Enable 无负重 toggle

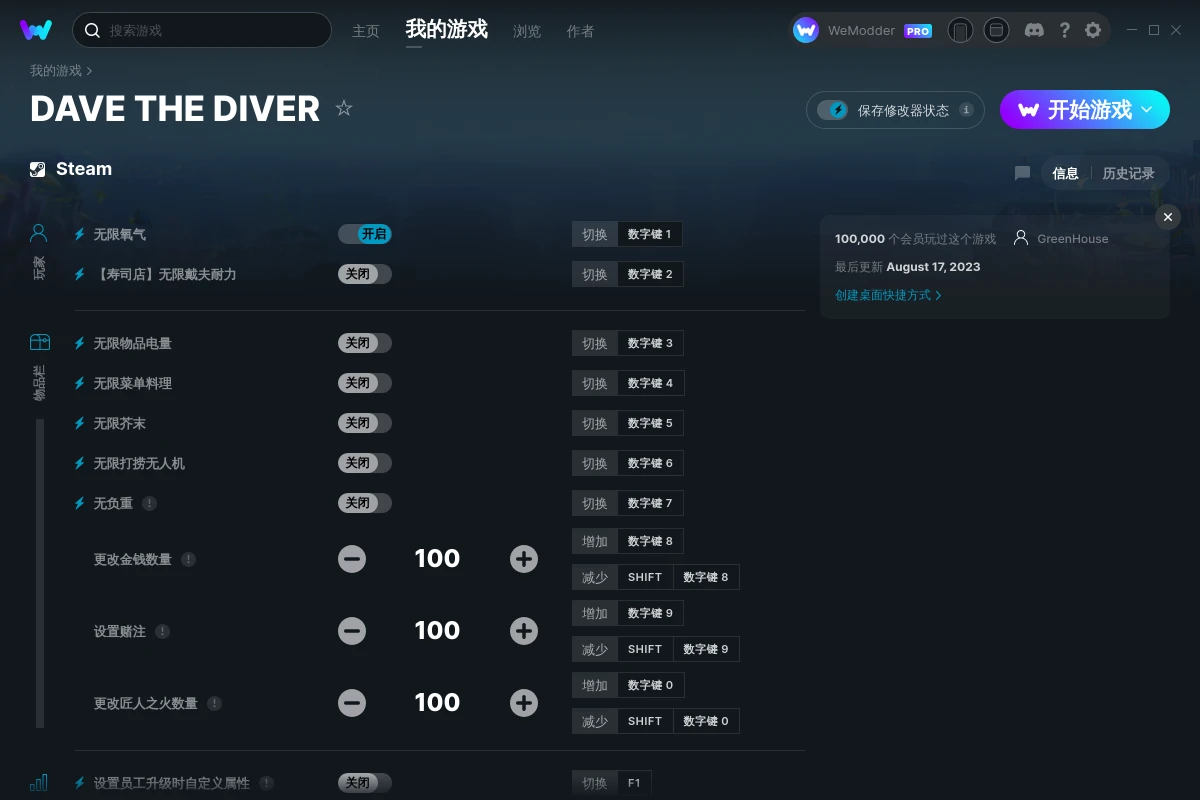tap(365, 503)
